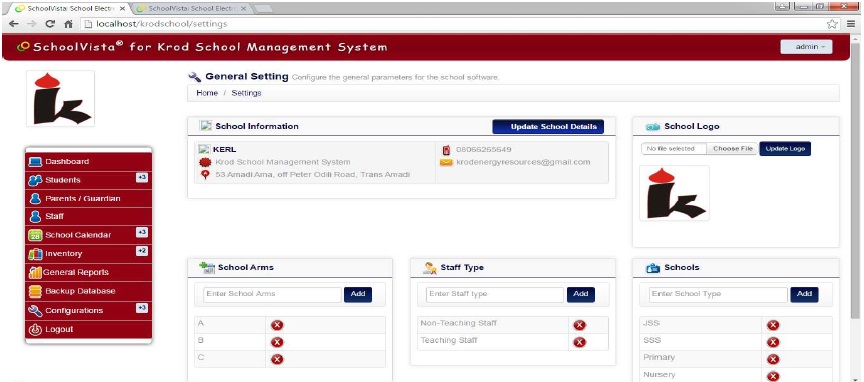Screen dimensions: 864x382
Task: Go to browser home page icon
Action: click(68, 24)
